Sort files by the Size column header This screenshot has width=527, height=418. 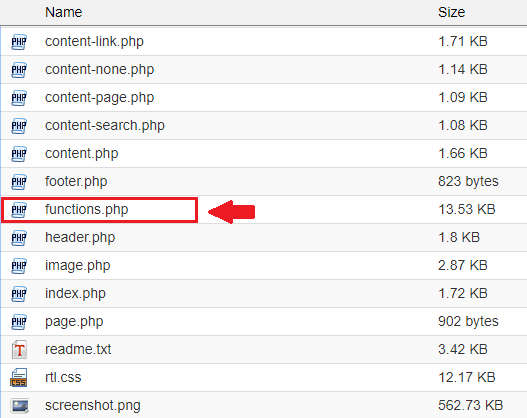(451, 12)
